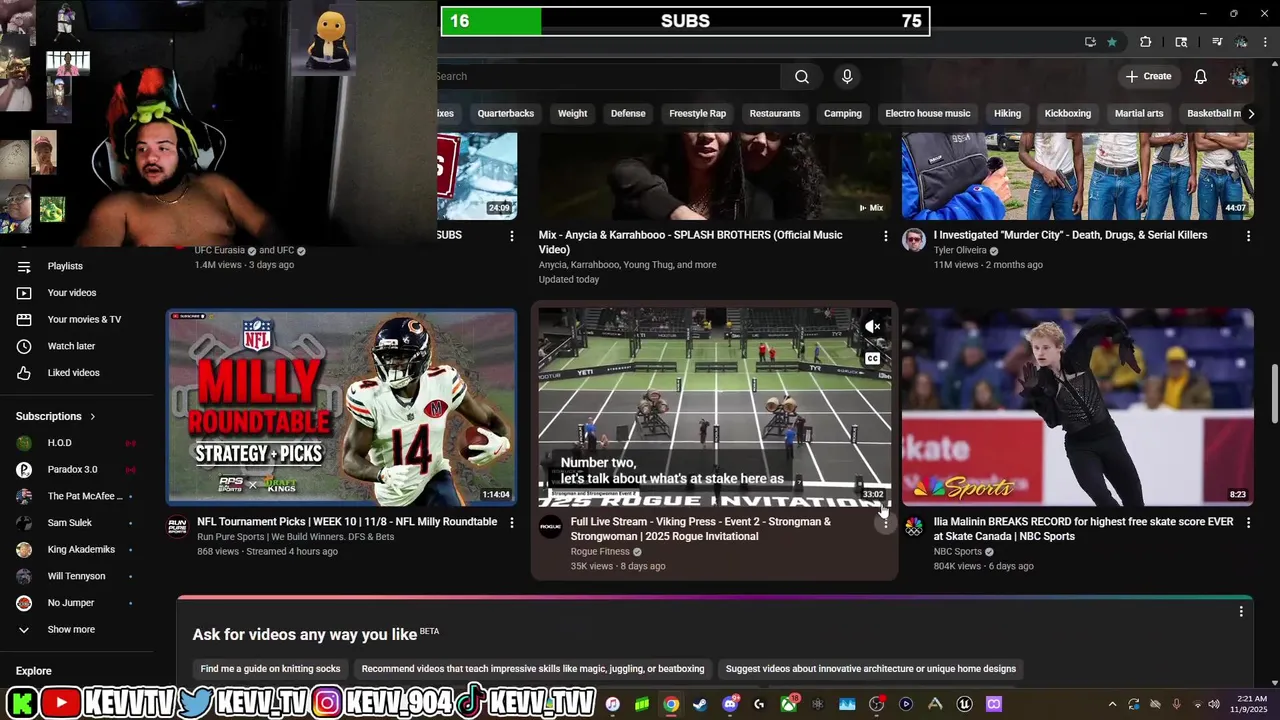Image resolution: width=1280 pixels, height=720 pixels.
Task: Show more chips with the right arrow
Action: 1250,113
